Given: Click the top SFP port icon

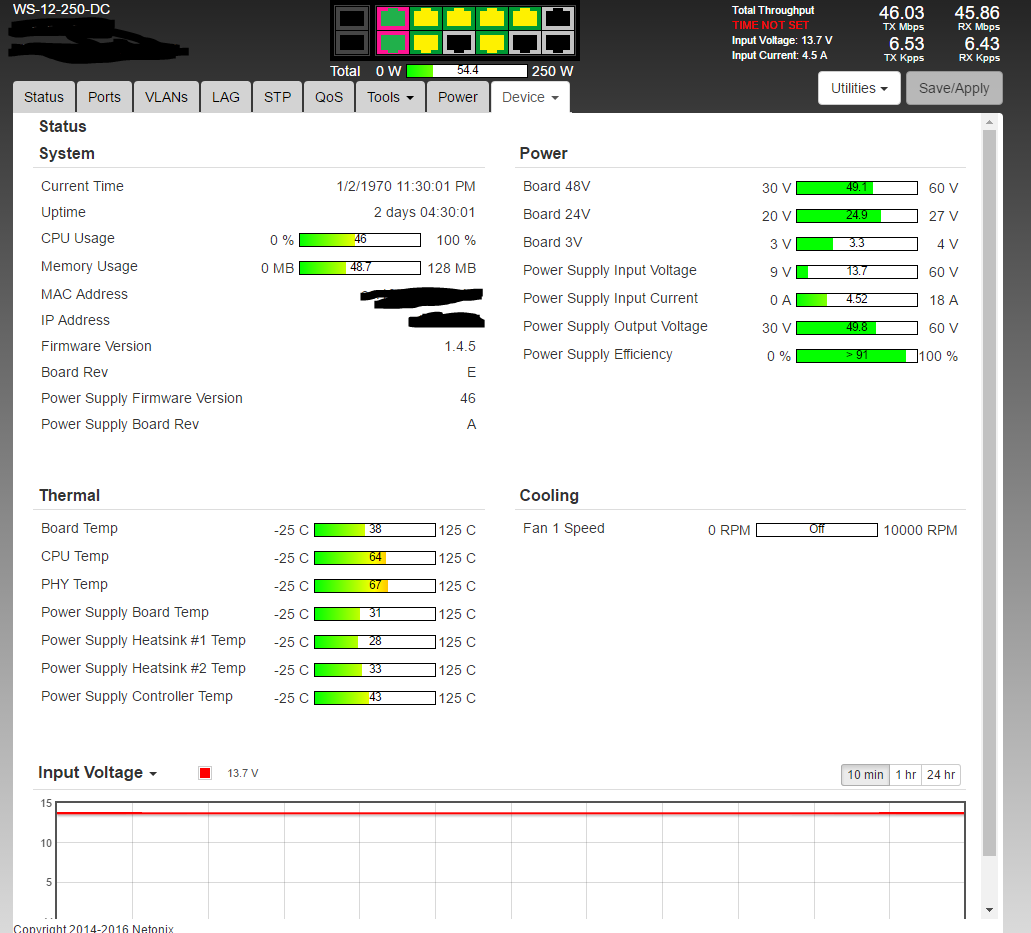Looking at the screenshot, I should click(x=352, y=18).
